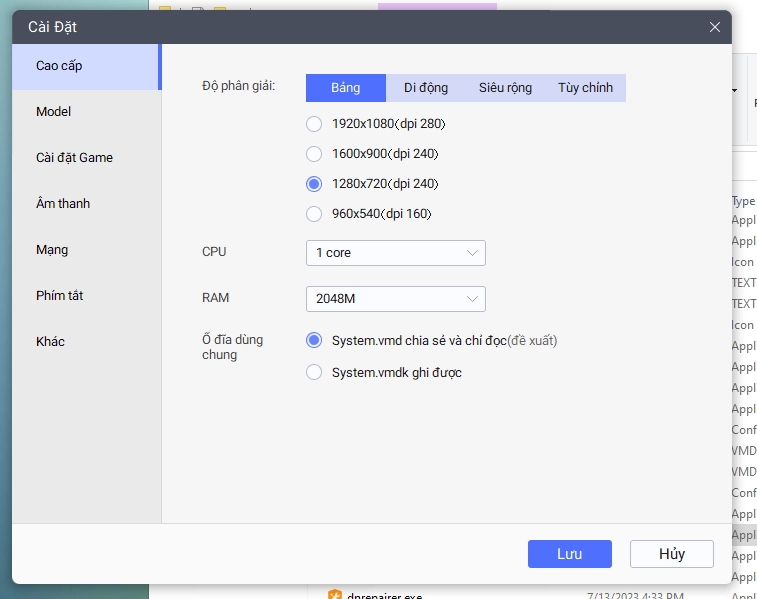Open the CPU core dropdown

tap(395, 253)
